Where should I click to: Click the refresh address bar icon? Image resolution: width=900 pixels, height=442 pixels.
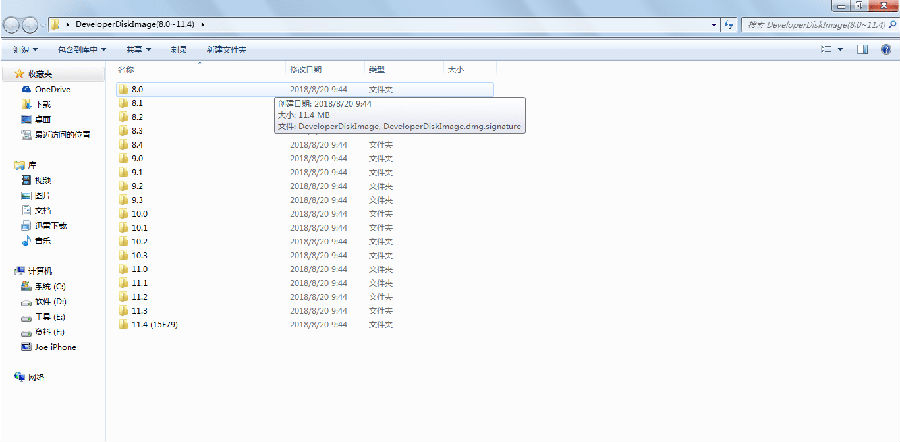pos(730,25)
